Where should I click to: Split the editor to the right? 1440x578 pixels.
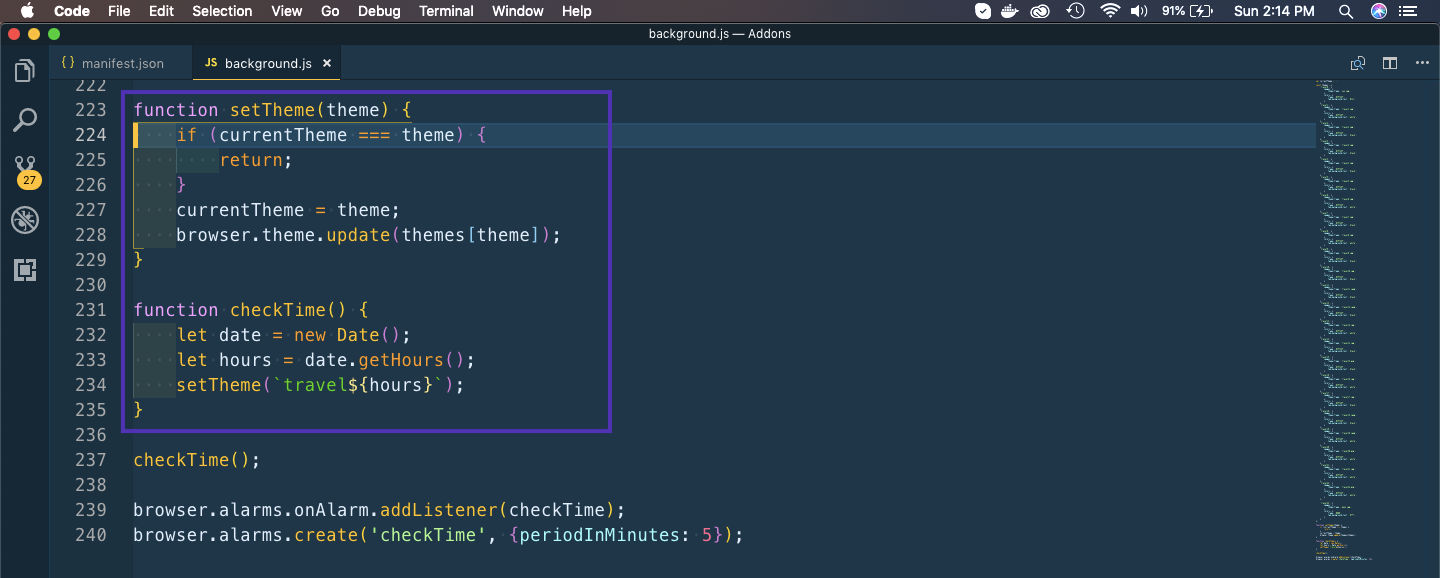[1390, 63]
